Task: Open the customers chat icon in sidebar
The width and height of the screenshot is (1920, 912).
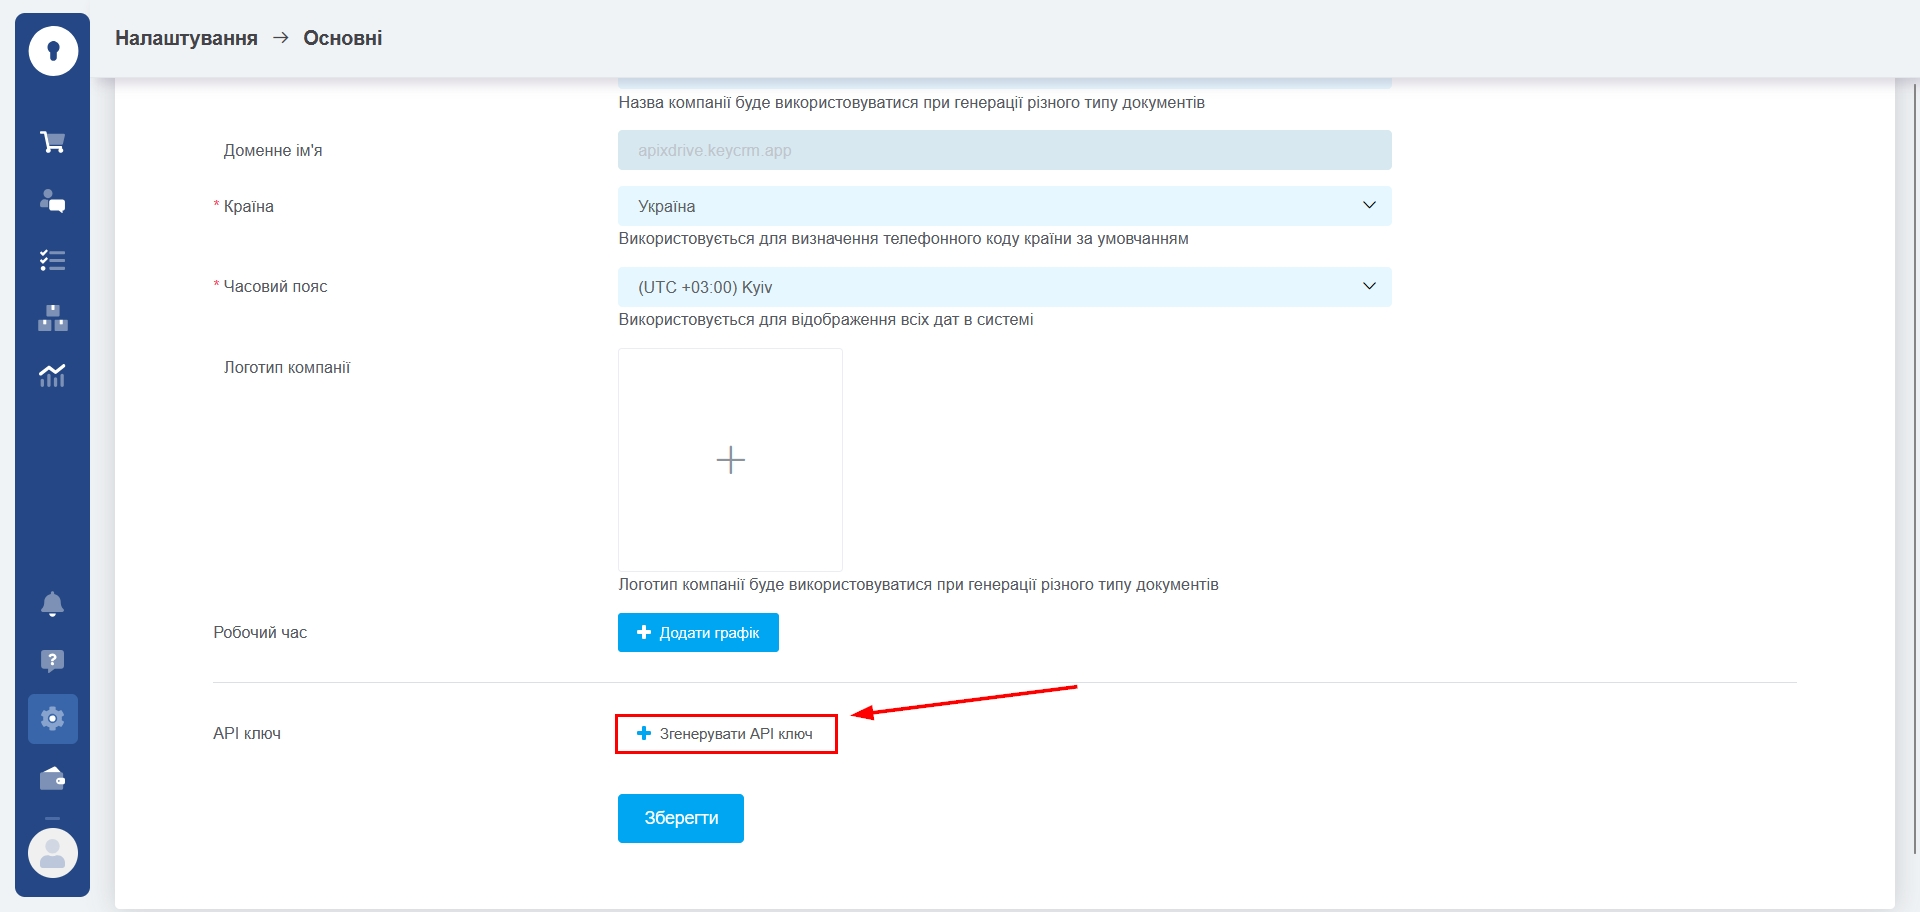Action: (53, 201)
